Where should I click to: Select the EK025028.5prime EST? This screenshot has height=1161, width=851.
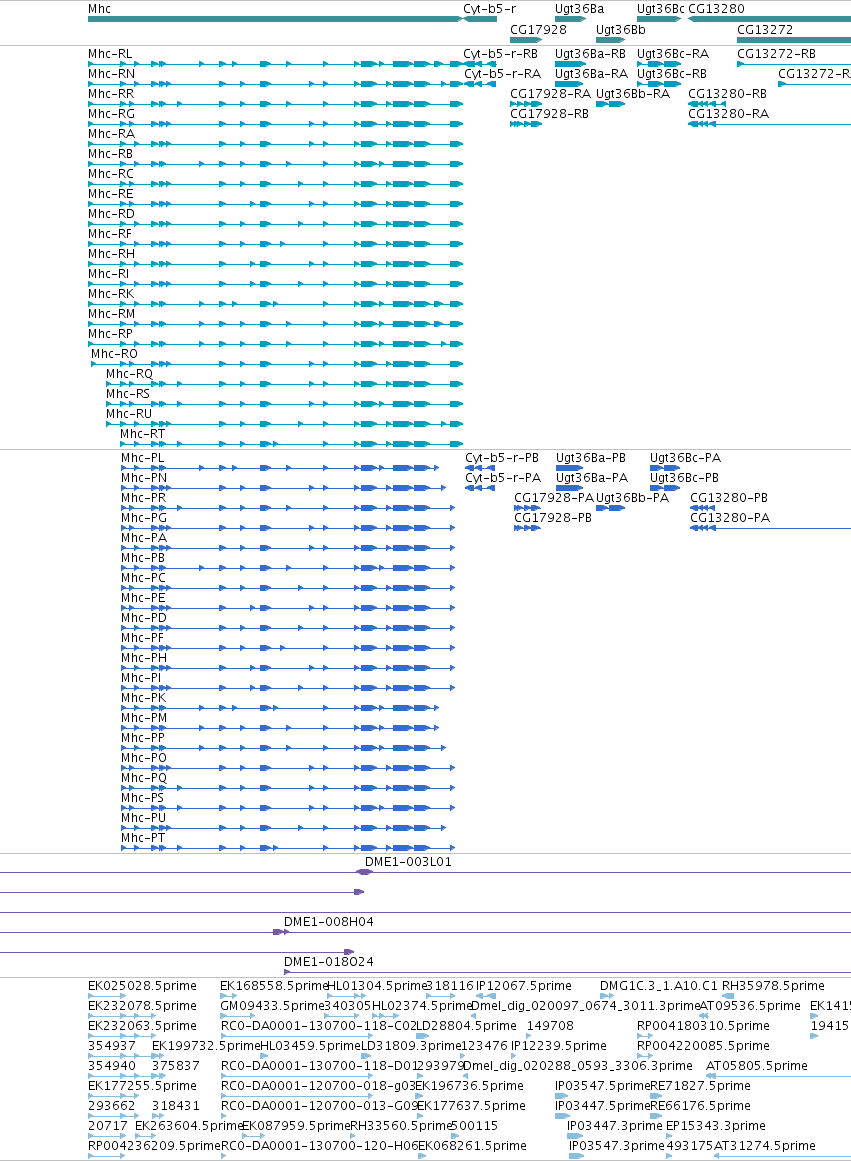(107, 997)
